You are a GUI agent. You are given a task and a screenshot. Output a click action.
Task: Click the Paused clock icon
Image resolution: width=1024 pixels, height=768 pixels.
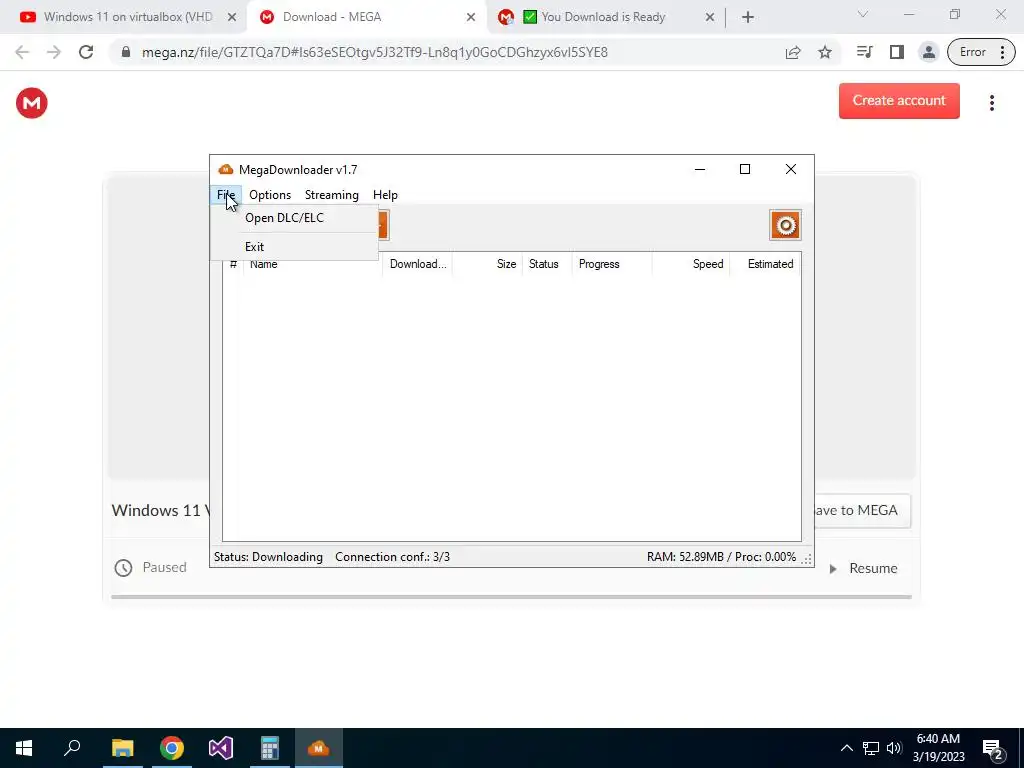pyautogui.click(x=123, y=568)
